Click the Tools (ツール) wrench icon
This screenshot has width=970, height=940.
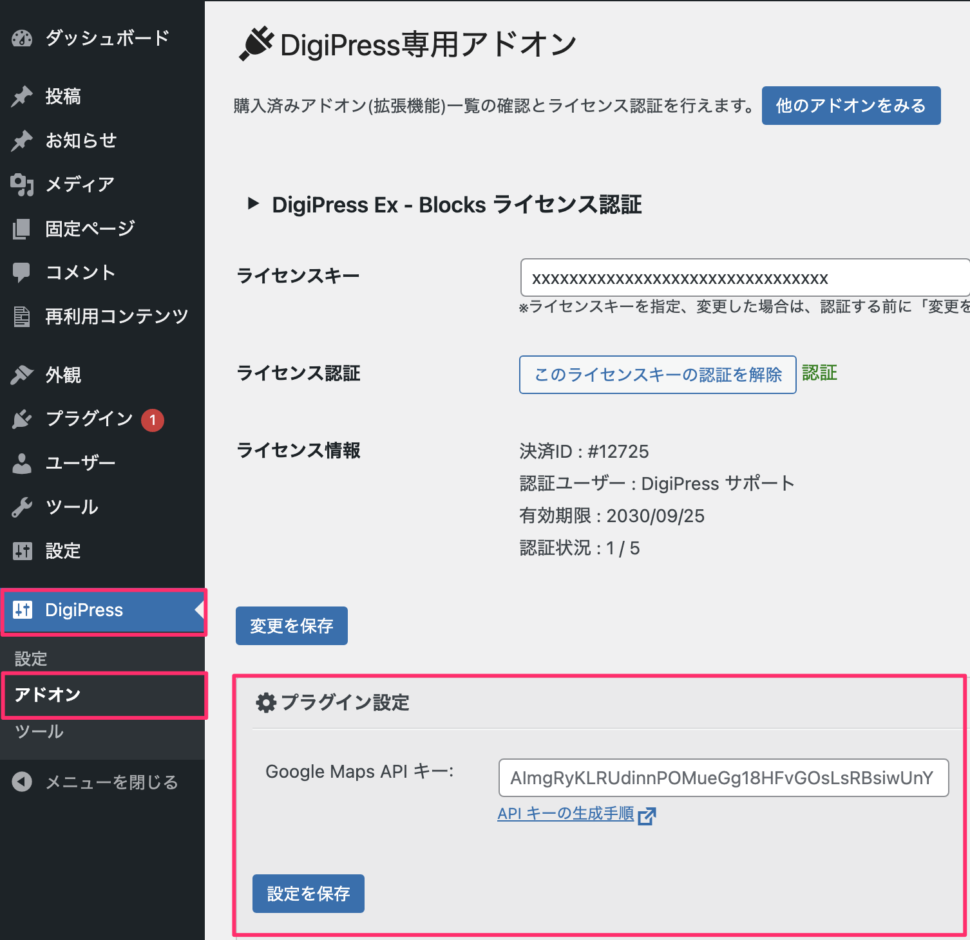22,507
